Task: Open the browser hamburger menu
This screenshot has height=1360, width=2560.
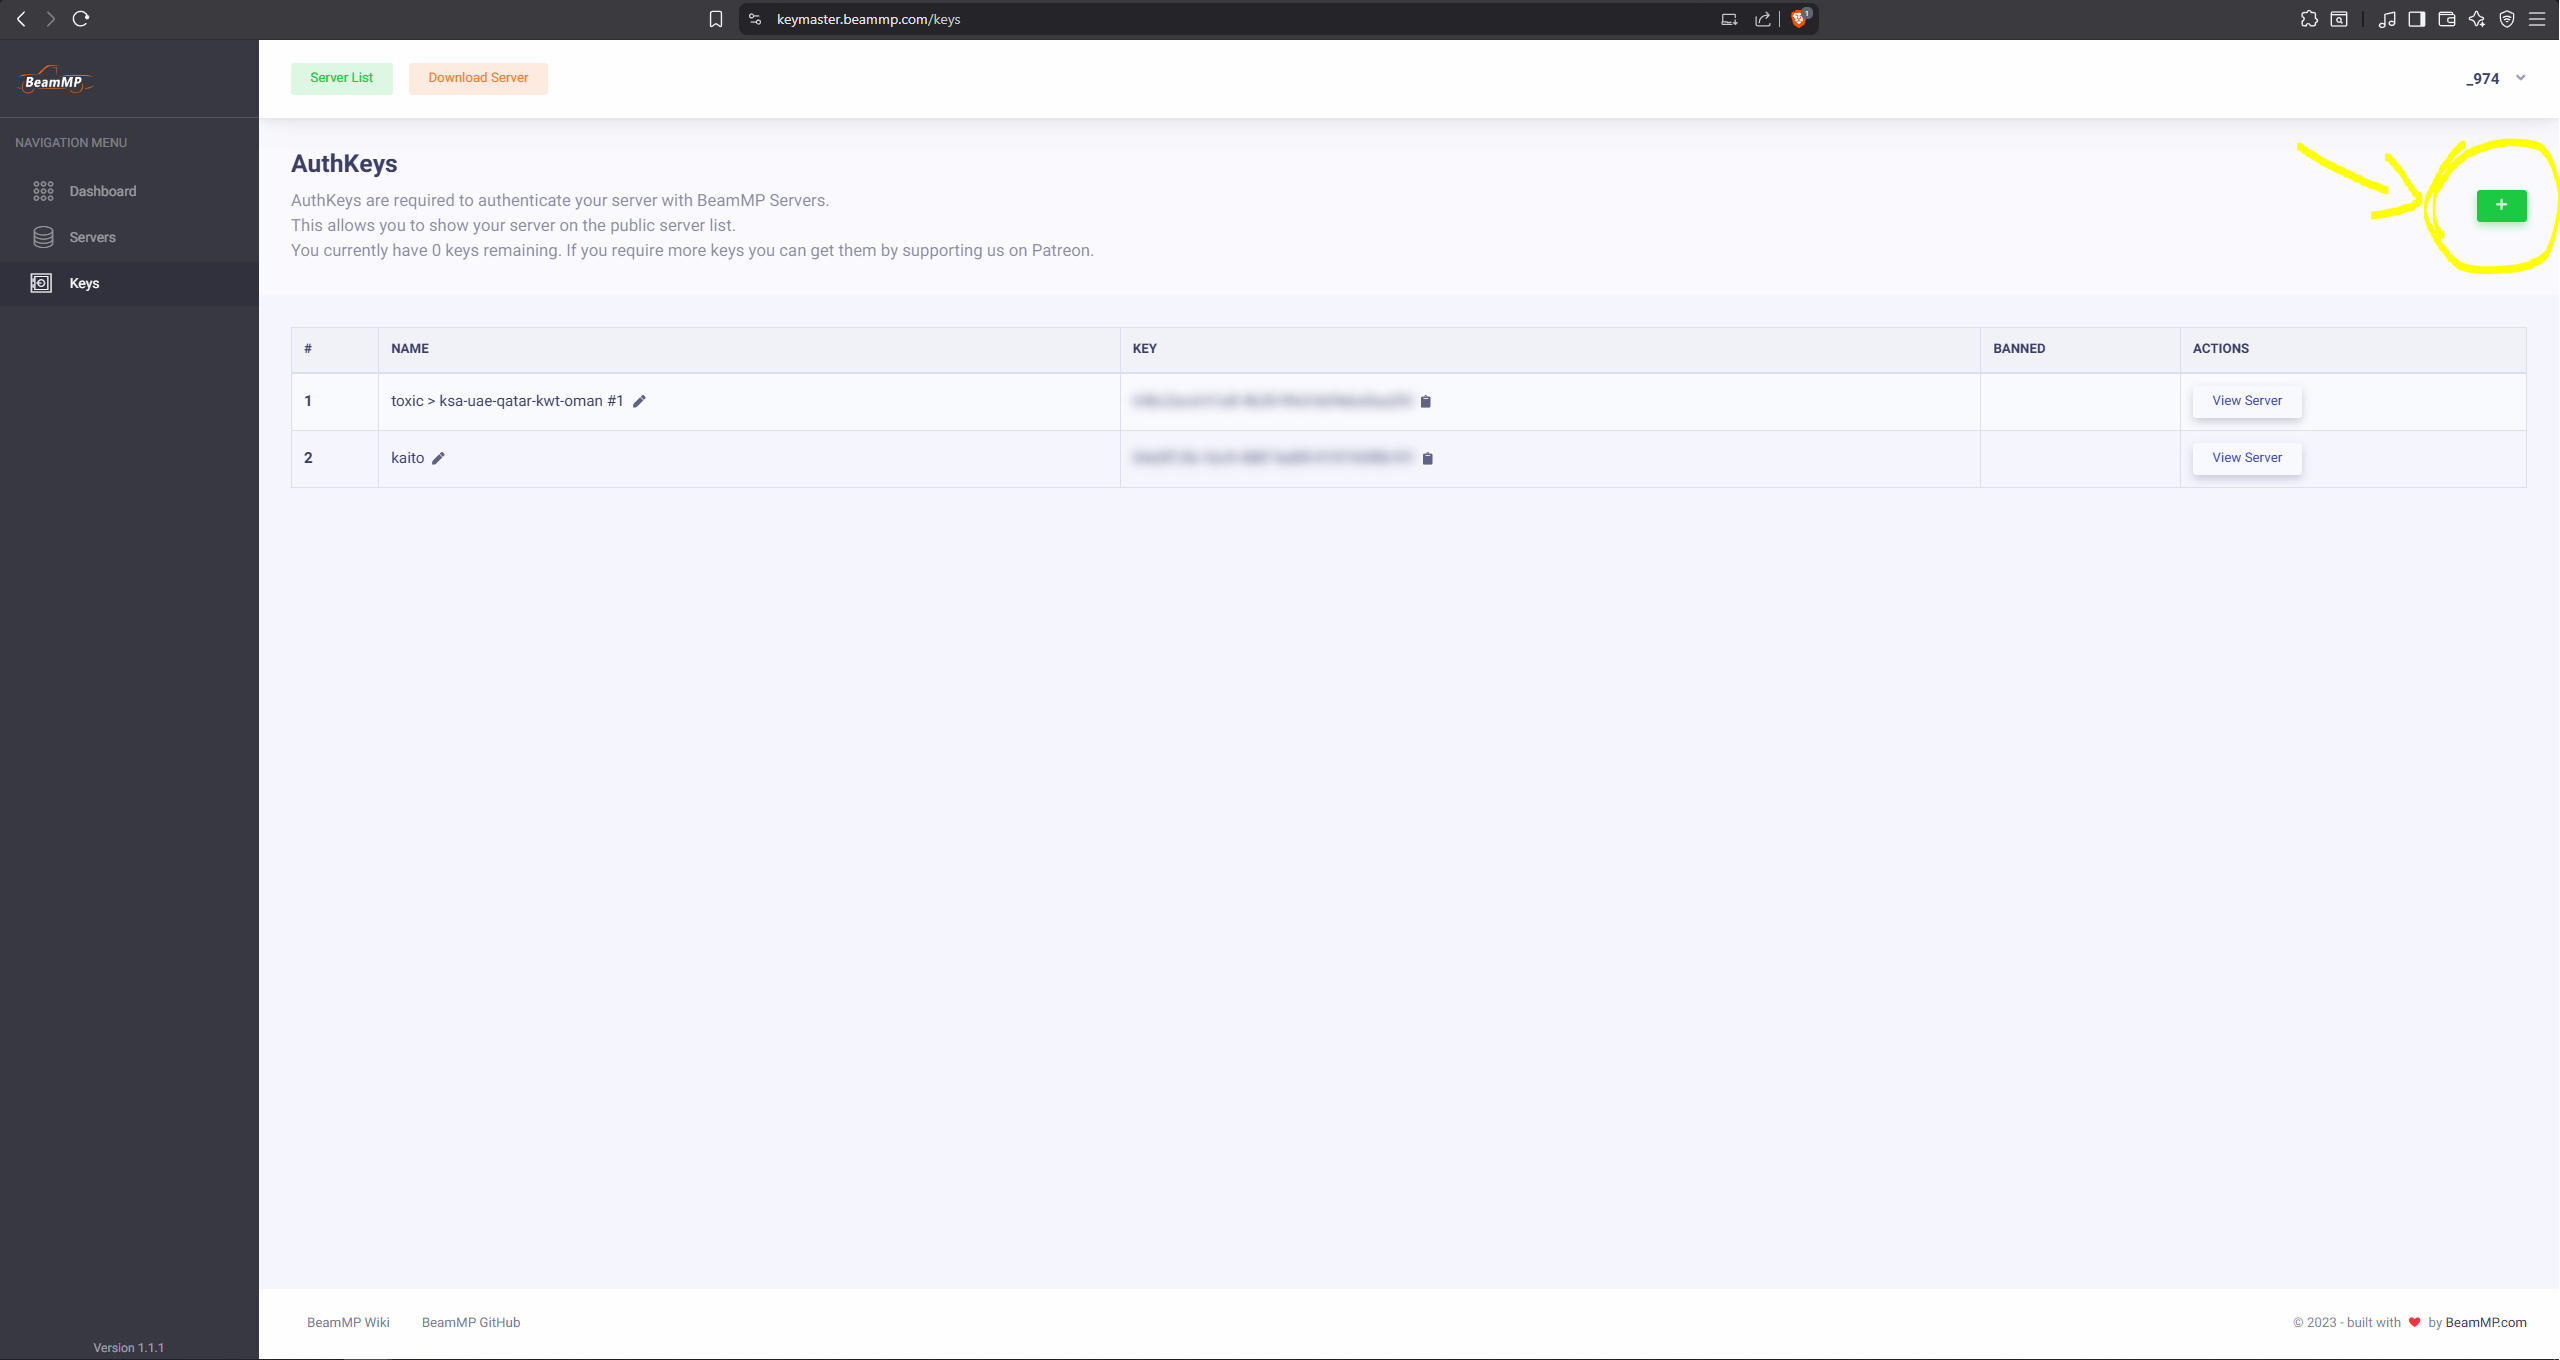Action: pyautogui.click(x=2537, y=19)
